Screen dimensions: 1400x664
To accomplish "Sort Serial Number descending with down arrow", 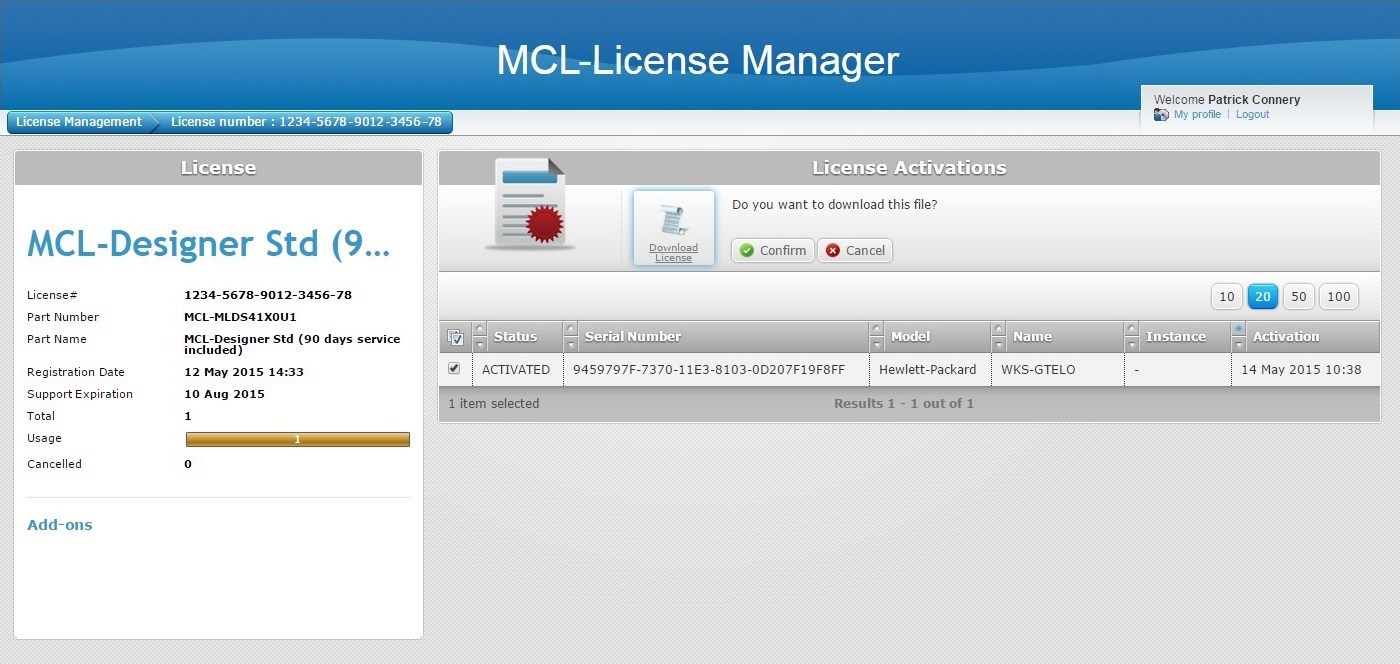I will [x=570, y=344].
